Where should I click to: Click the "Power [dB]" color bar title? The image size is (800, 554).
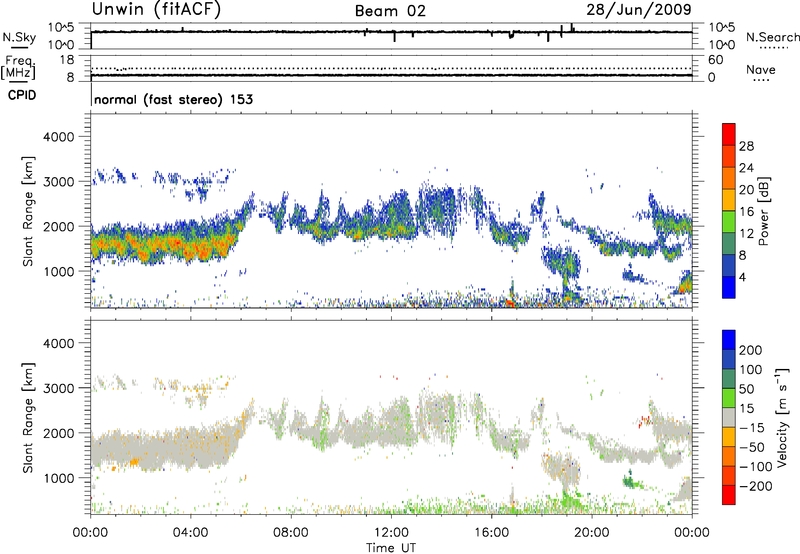[x=764, y=211]
